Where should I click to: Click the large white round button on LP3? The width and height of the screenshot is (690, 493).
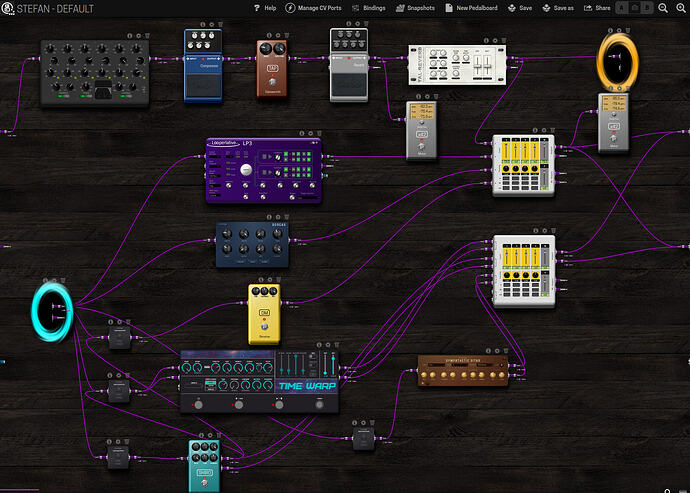(246, 169)
